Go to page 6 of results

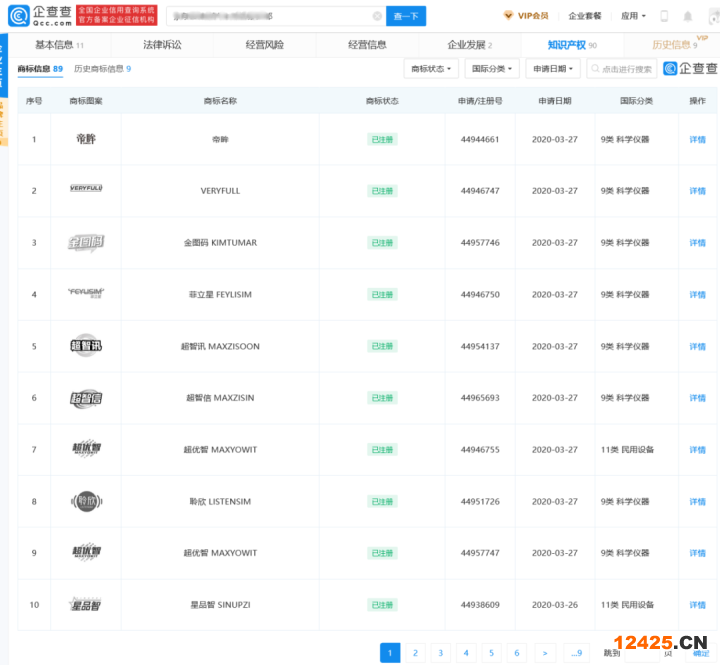point(517,653)
